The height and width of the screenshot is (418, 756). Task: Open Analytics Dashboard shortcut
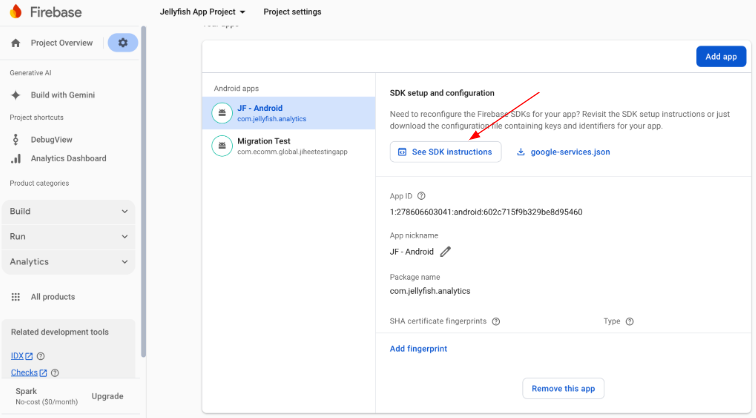pos(68,159)
